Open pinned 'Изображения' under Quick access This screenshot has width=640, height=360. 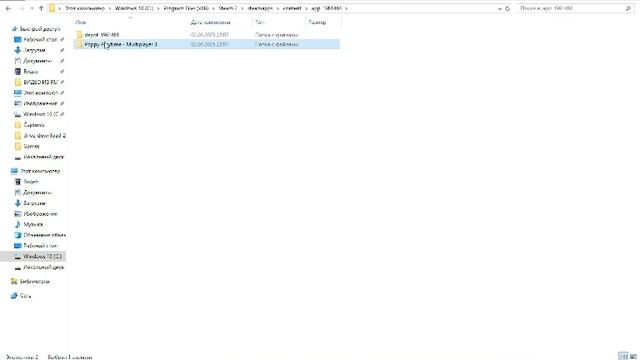(40, 103)
